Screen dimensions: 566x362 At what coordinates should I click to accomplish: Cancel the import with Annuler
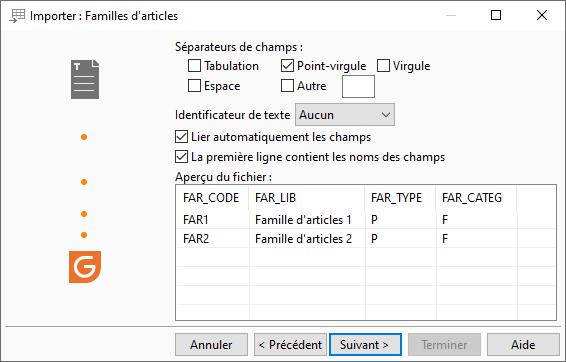[212, 345]
